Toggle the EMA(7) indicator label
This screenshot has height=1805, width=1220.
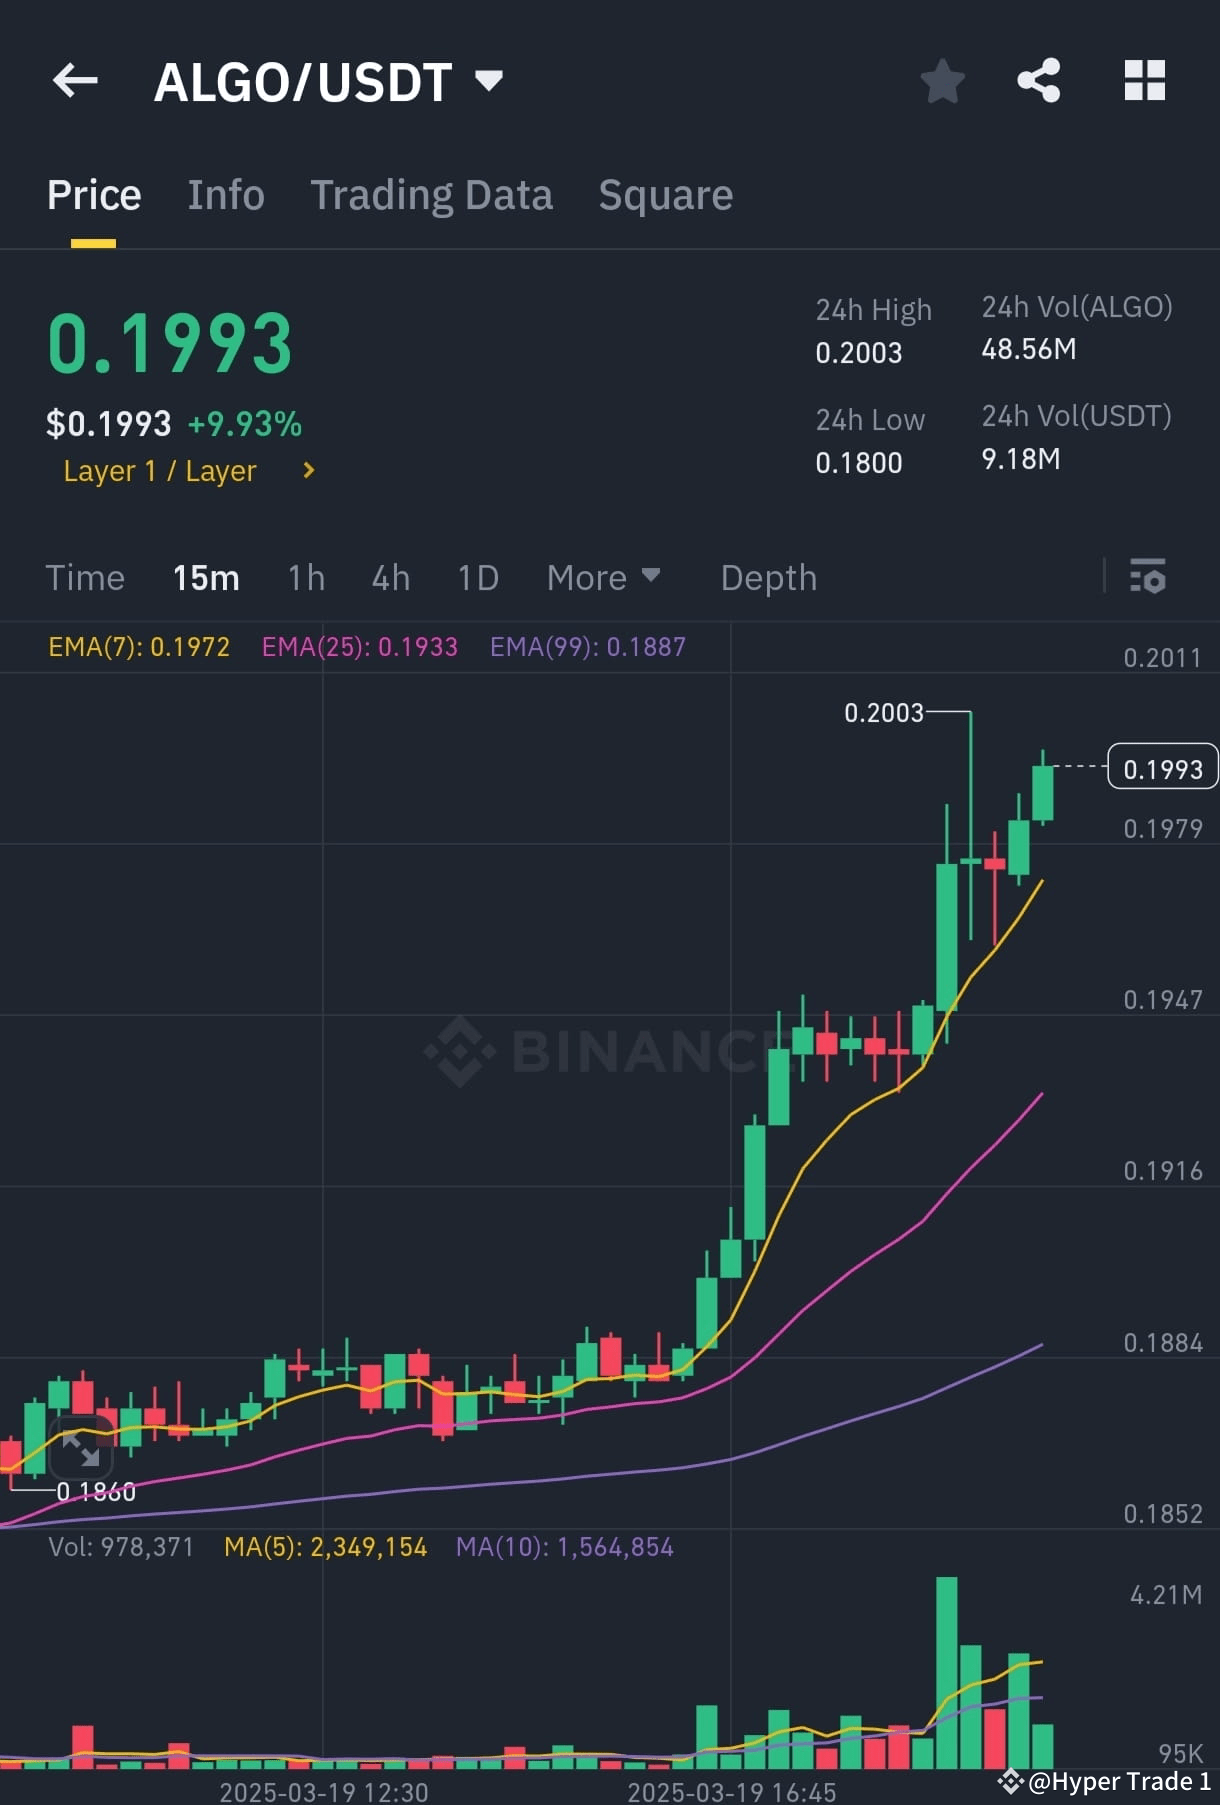[139, 647]
